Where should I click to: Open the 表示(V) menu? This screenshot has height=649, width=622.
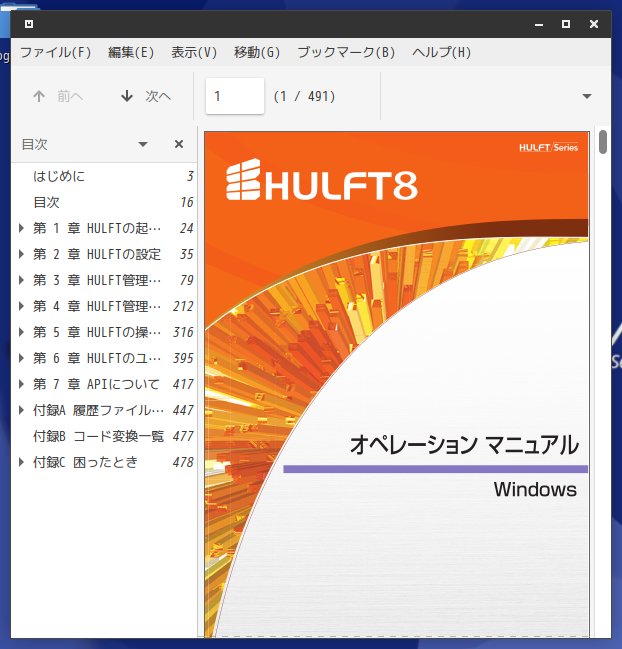coord(194,52)
